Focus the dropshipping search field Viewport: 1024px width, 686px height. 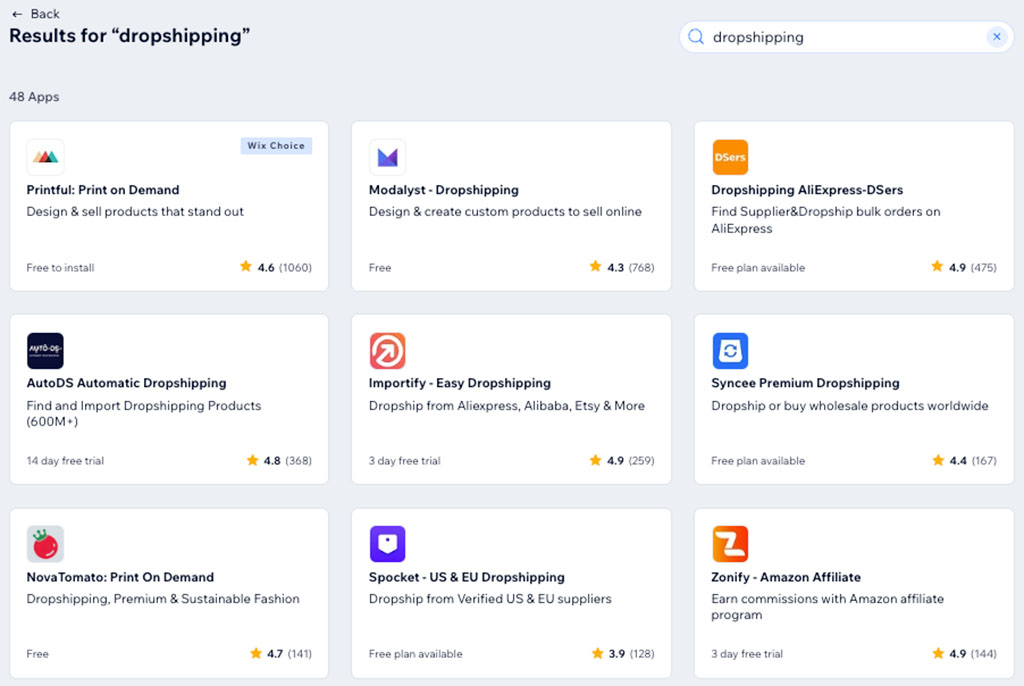(846, 37)
